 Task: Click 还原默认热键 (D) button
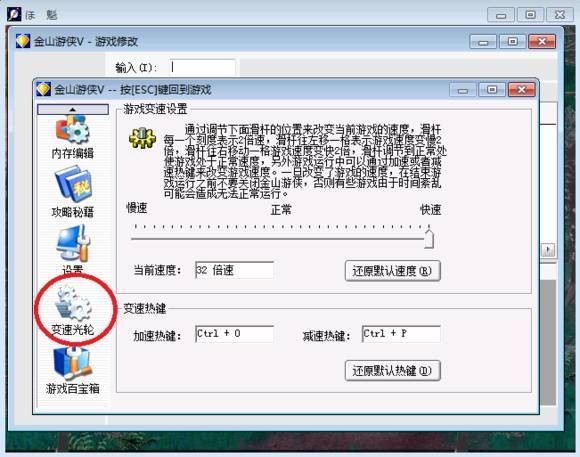point(392,370)
